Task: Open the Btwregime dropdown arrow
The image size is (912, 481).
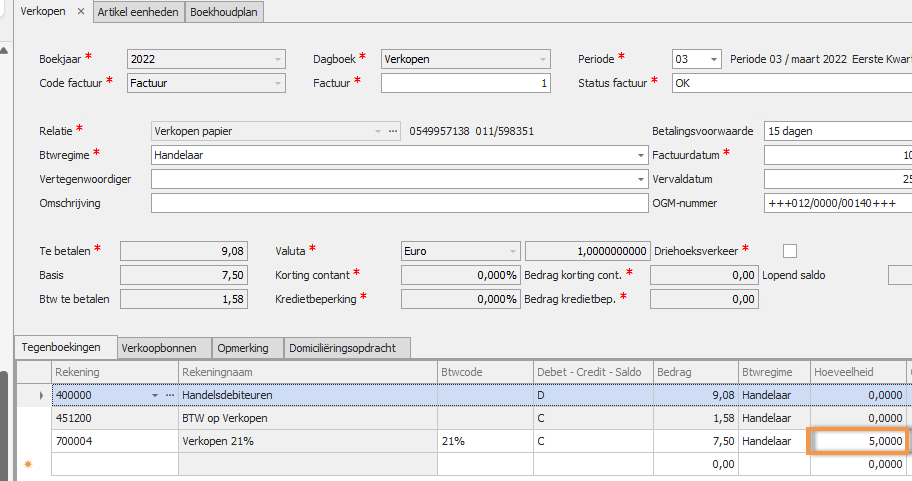Action: coord(639,155)
